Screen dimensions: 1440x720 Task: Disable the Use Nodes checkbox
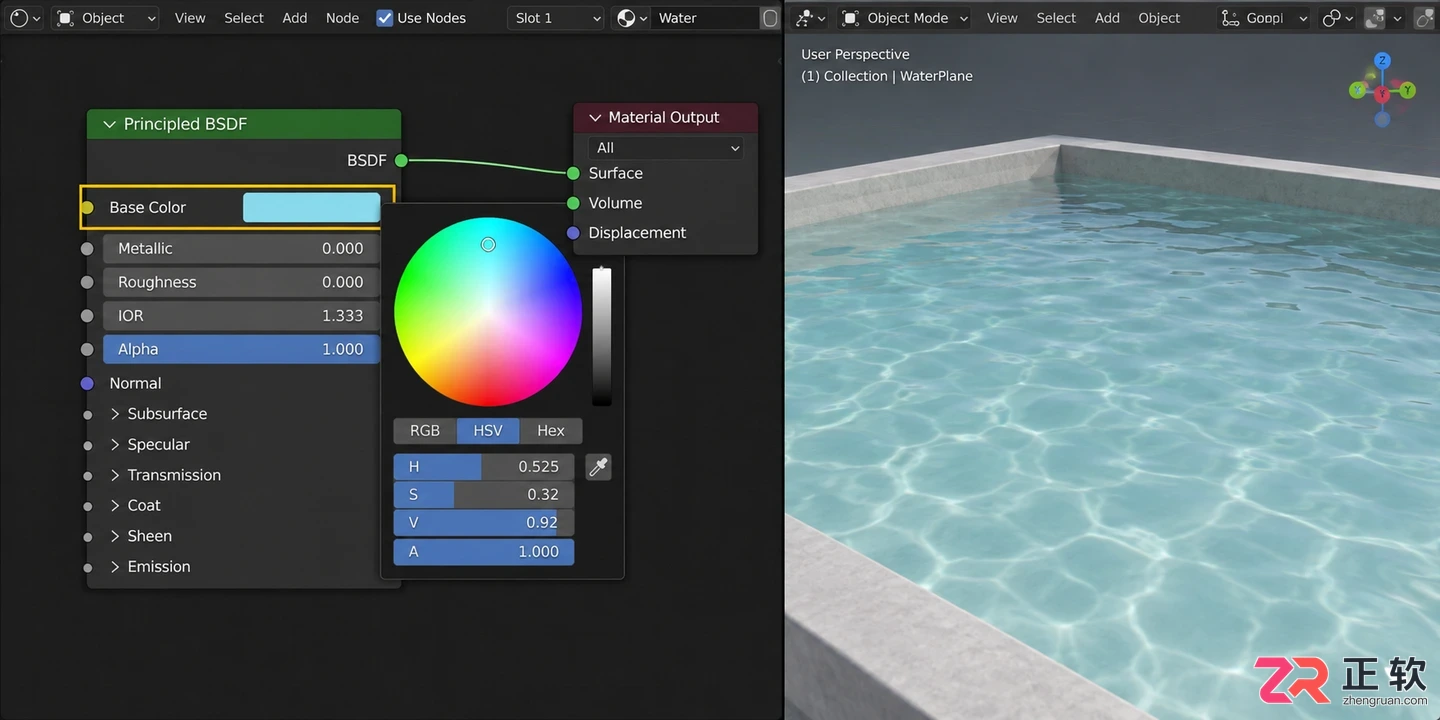coord(385,18)
